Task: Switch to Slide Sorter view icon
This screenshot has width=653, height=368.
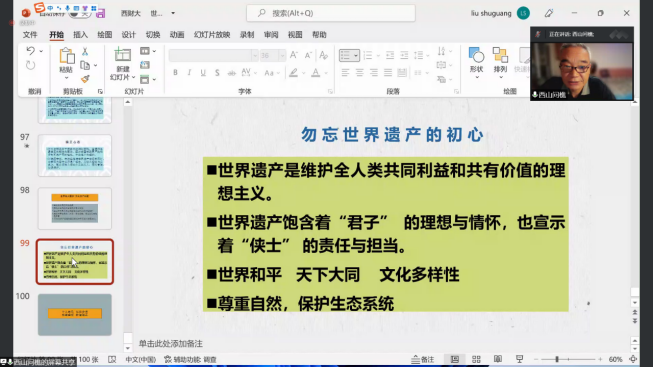Action: coord(476,359)
